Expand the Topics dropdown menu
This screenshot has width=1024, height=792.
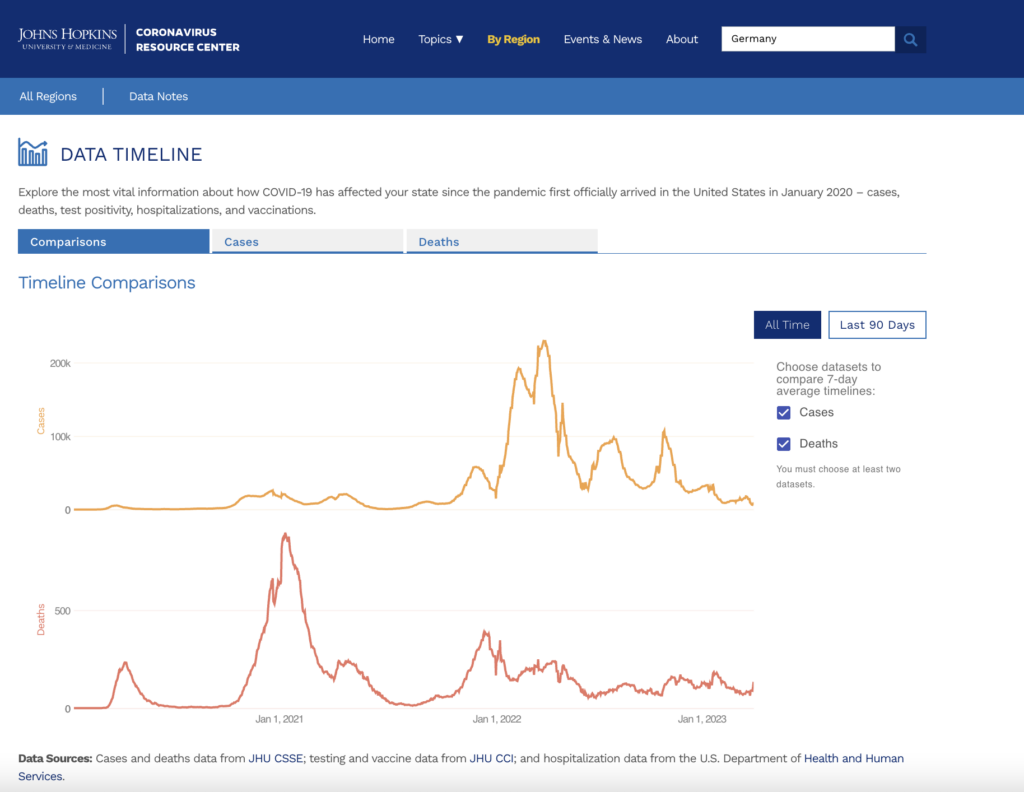click(440, 39)
